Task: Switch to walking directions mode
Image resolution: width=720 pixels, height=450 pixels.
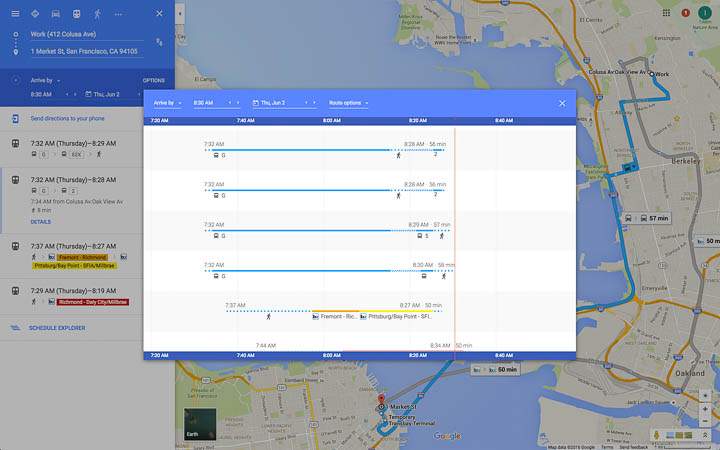Action: click(x=97, y=14)
